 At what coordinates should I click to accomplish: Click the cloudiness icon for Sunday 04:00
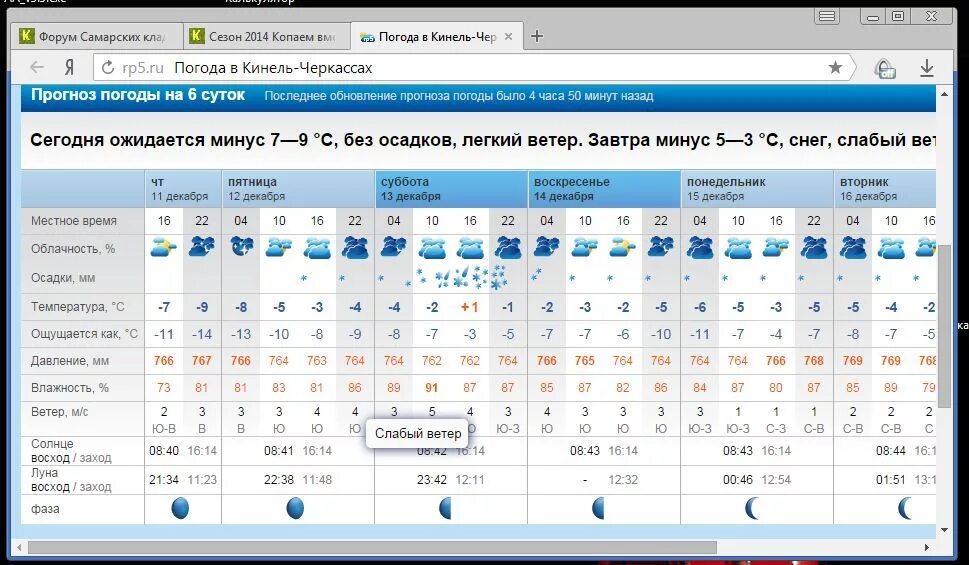point(546,247)
